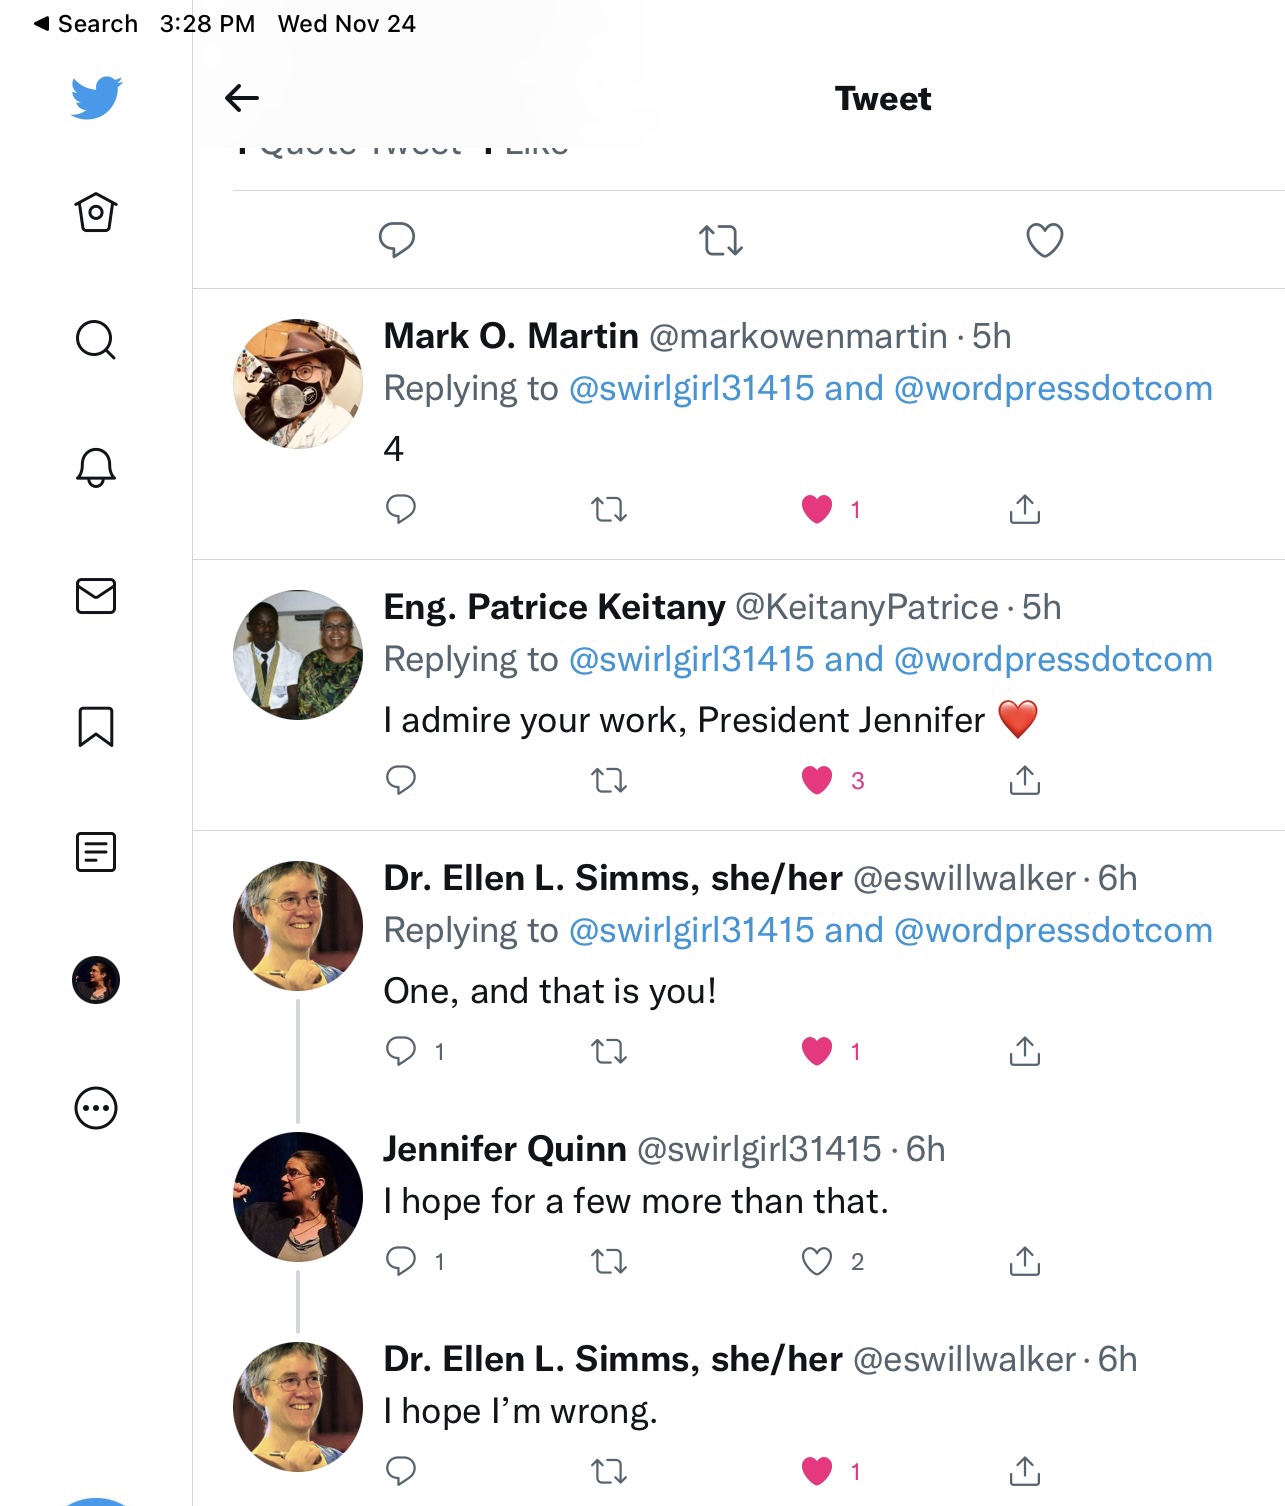This screenshot has height=1506, width=1285.
Task: Unlike Eng. Patrice Keitany's reply
Action: [817, 780]
